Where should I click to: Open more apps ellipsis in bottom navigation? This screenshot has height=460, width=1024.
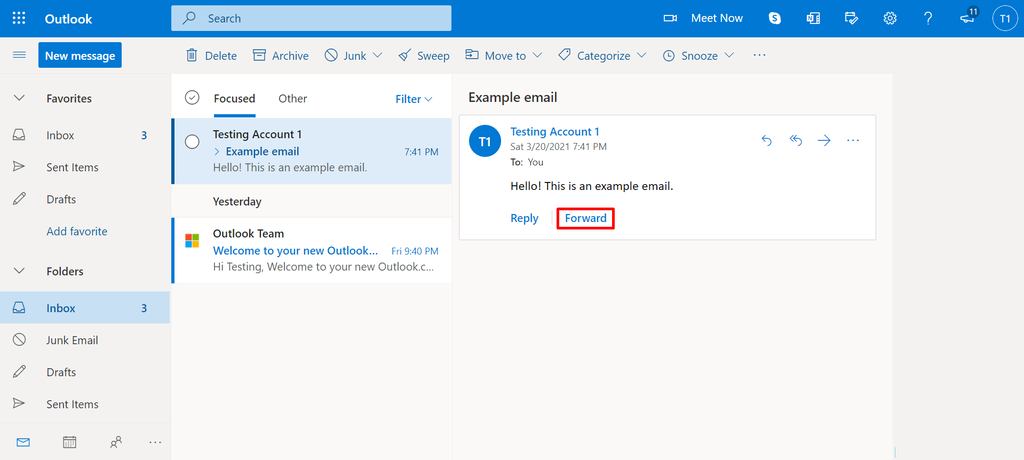coord(155,442)
